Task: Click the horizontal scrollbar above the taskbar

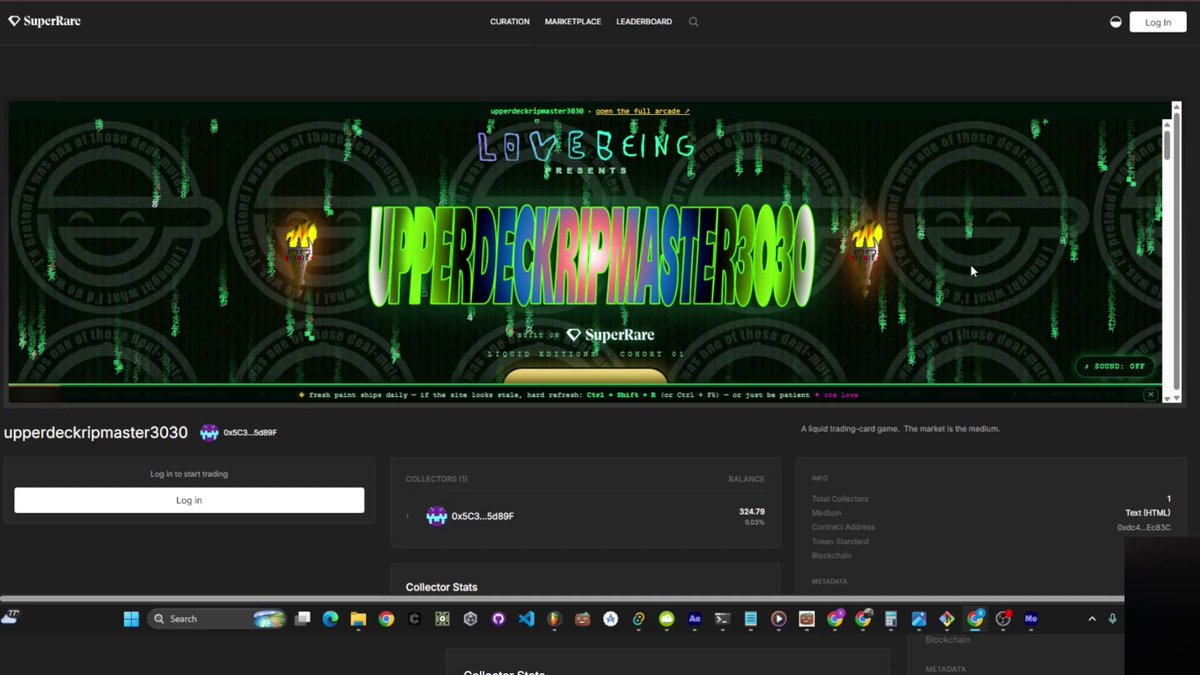Action: tap(562, 599)
